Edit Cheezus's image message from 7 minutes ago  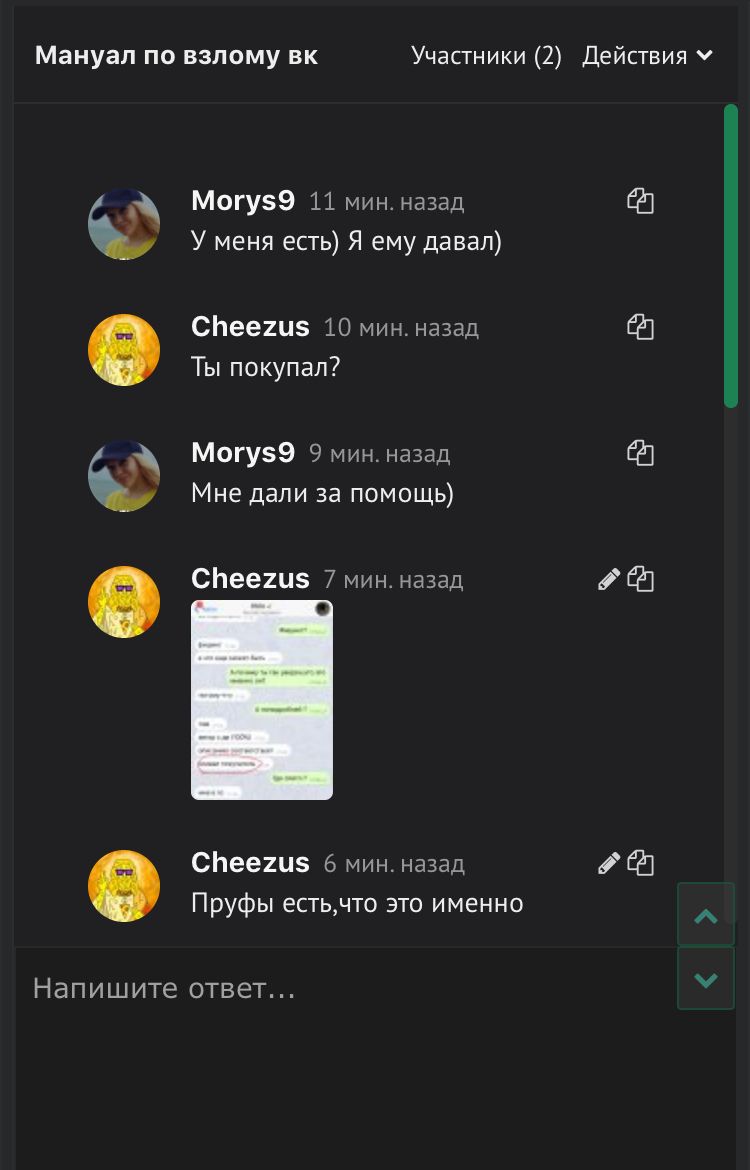pos(609,580)
